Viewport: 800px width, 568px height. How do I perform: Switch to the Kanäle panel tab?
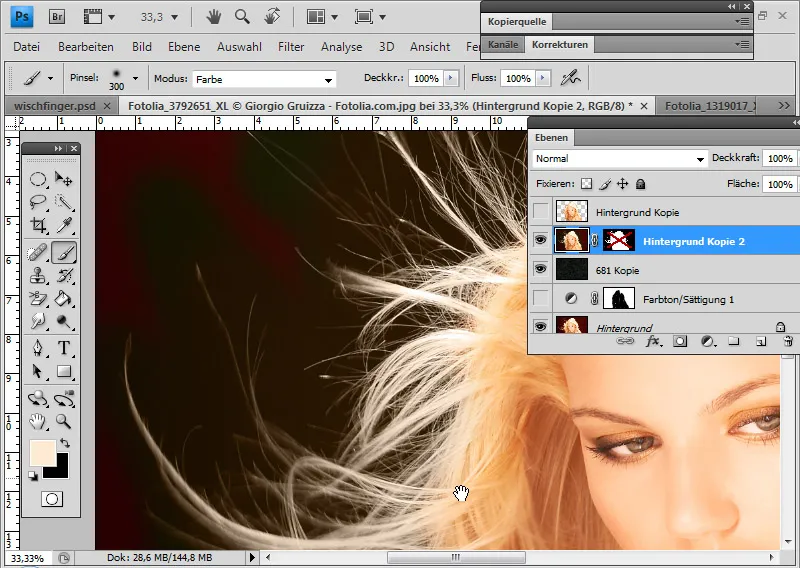click(503, 45)
